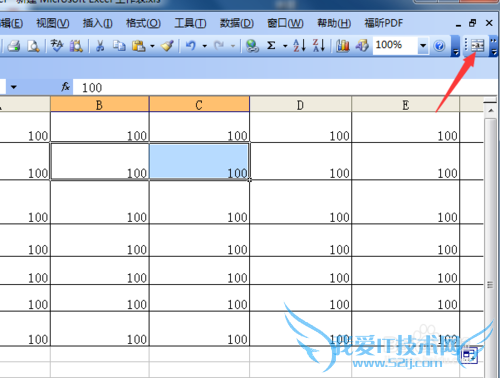Open the 插入(I) menu

coord(97,23)
